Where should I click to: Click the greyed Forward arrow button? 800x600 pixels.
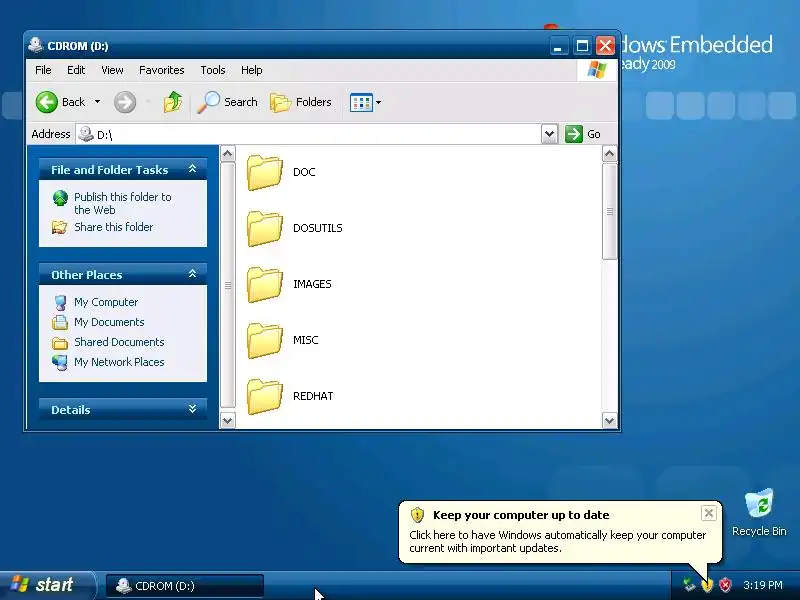click(x=125, y=102)
